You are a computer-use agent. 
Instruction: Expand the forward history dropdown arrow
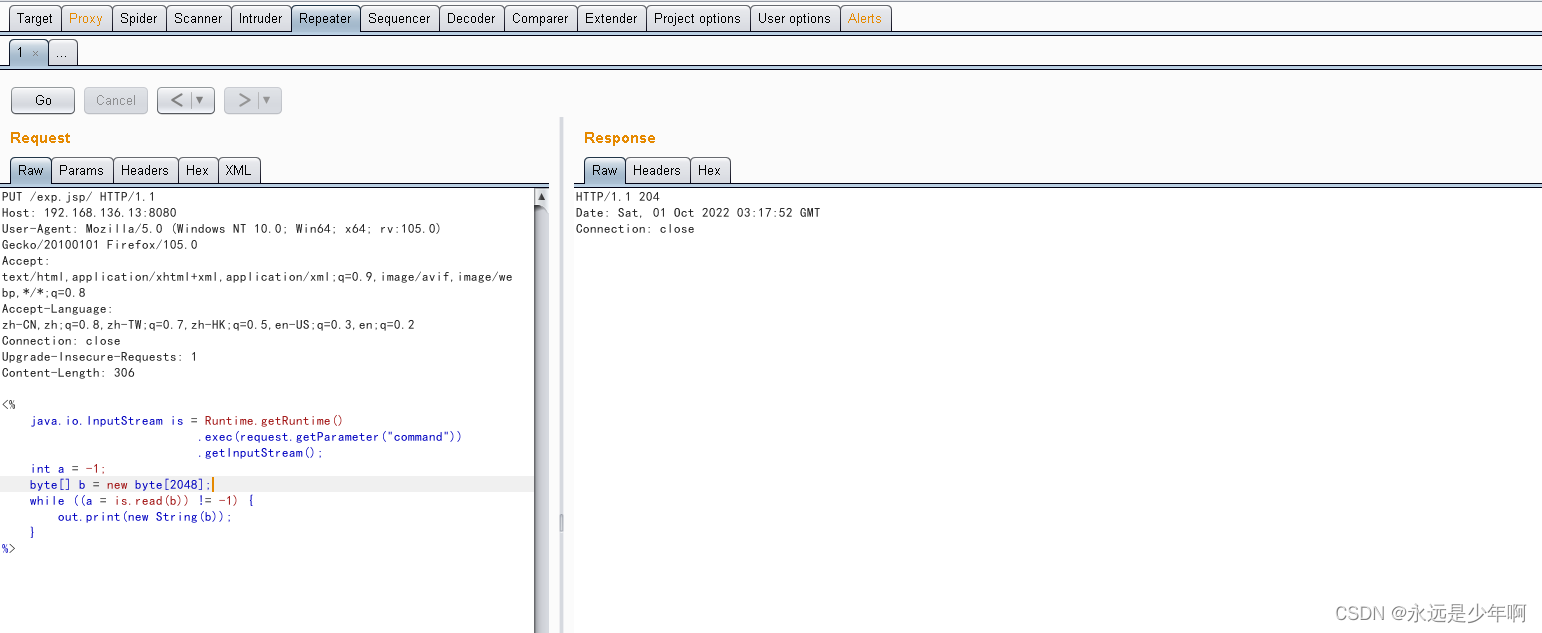click(x=268, y=100)
